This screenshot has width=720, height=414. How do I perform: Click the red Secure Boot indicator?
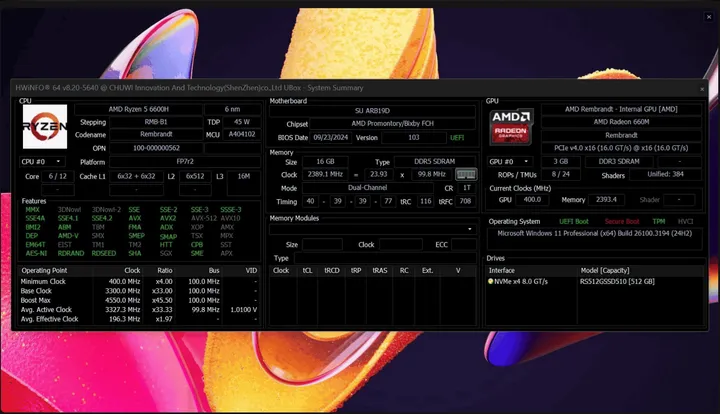click(x=622, y=222)
